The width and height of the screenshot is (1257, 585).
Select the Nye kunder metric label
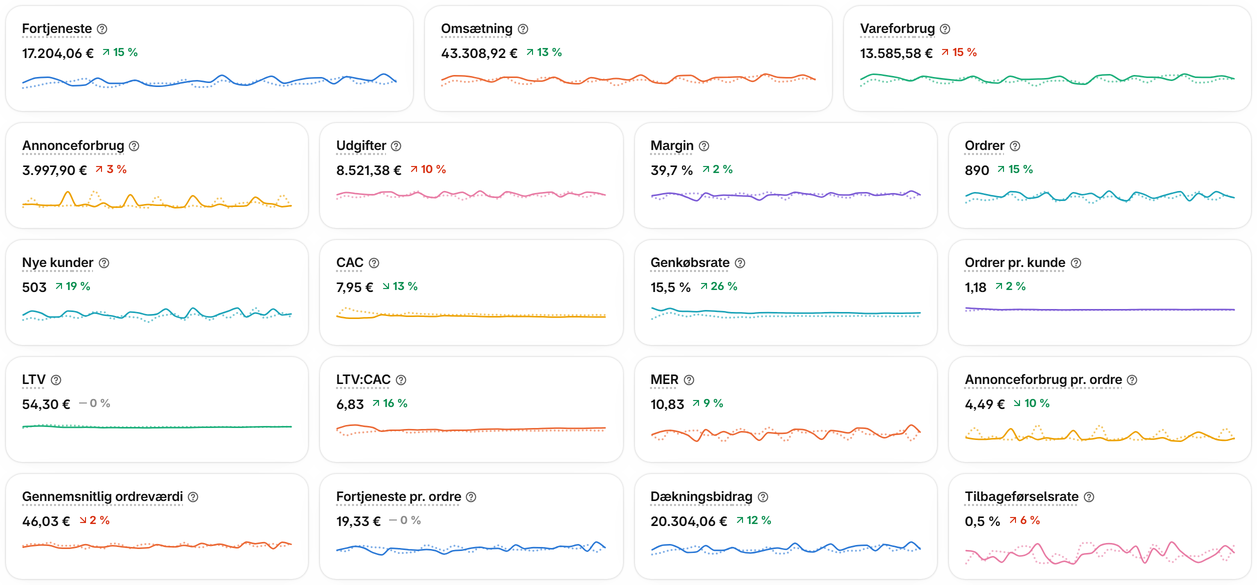pyautogui.click(x=58, y=263)
